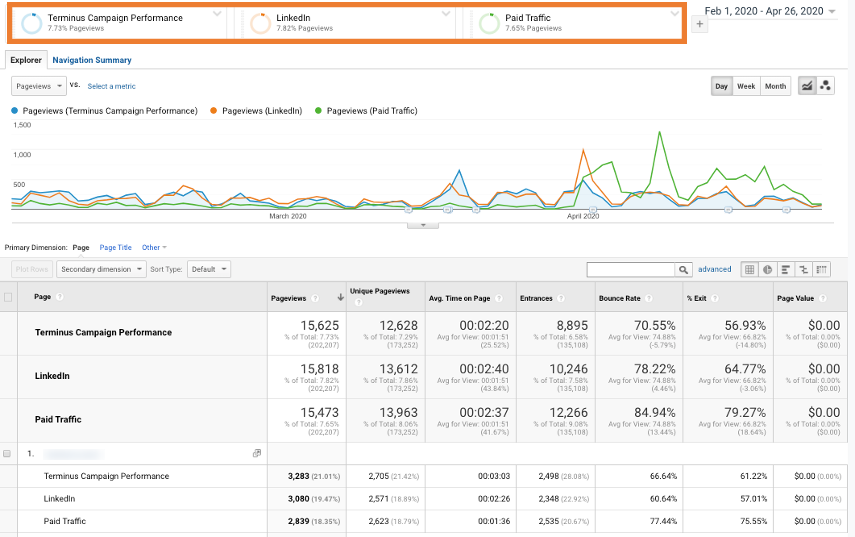This screenshot has height=537, width=855.
Task: Sort by Bounce Rate column header
Action: (620, 298)
